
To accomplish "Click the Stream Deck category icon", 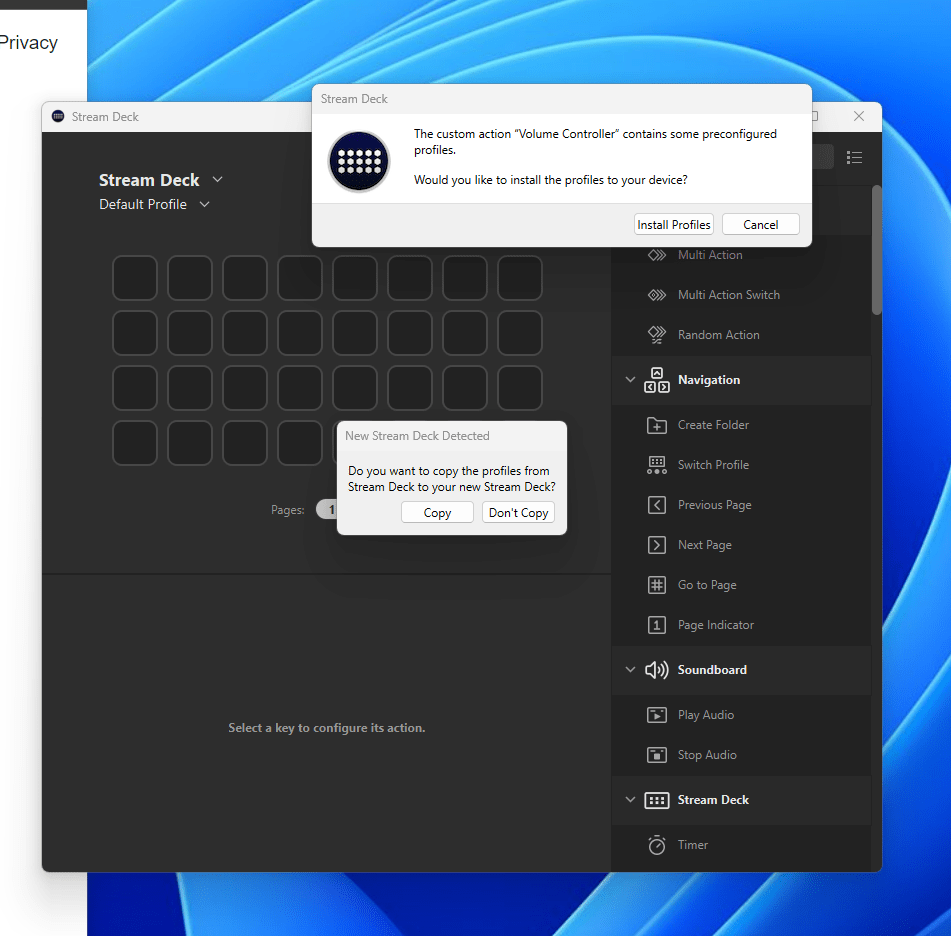I will [x=657, y=800].
